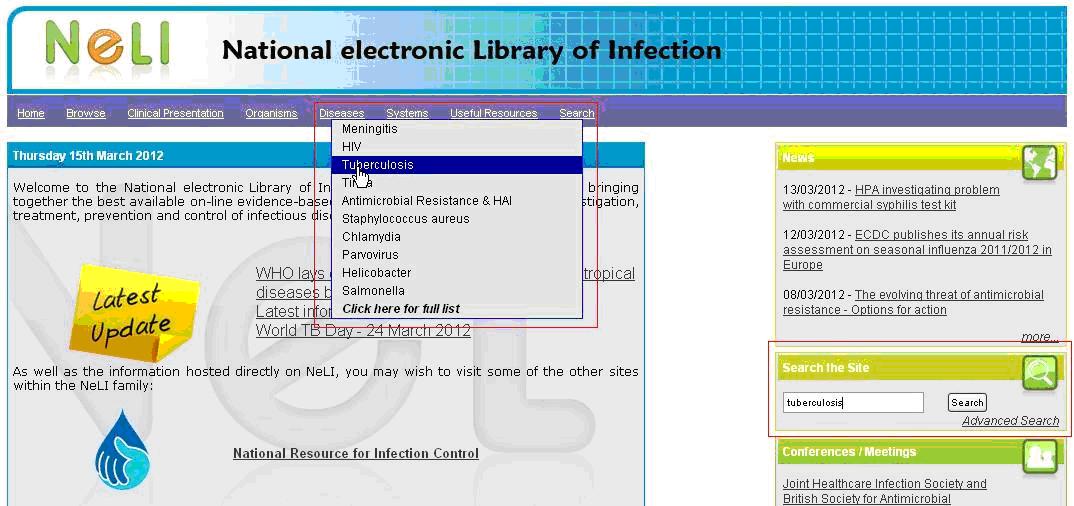This screenshot has width=1074, height=506.
Task: Select Antimicrobial Resistance & HAI entry
Action: click(426, 201)
